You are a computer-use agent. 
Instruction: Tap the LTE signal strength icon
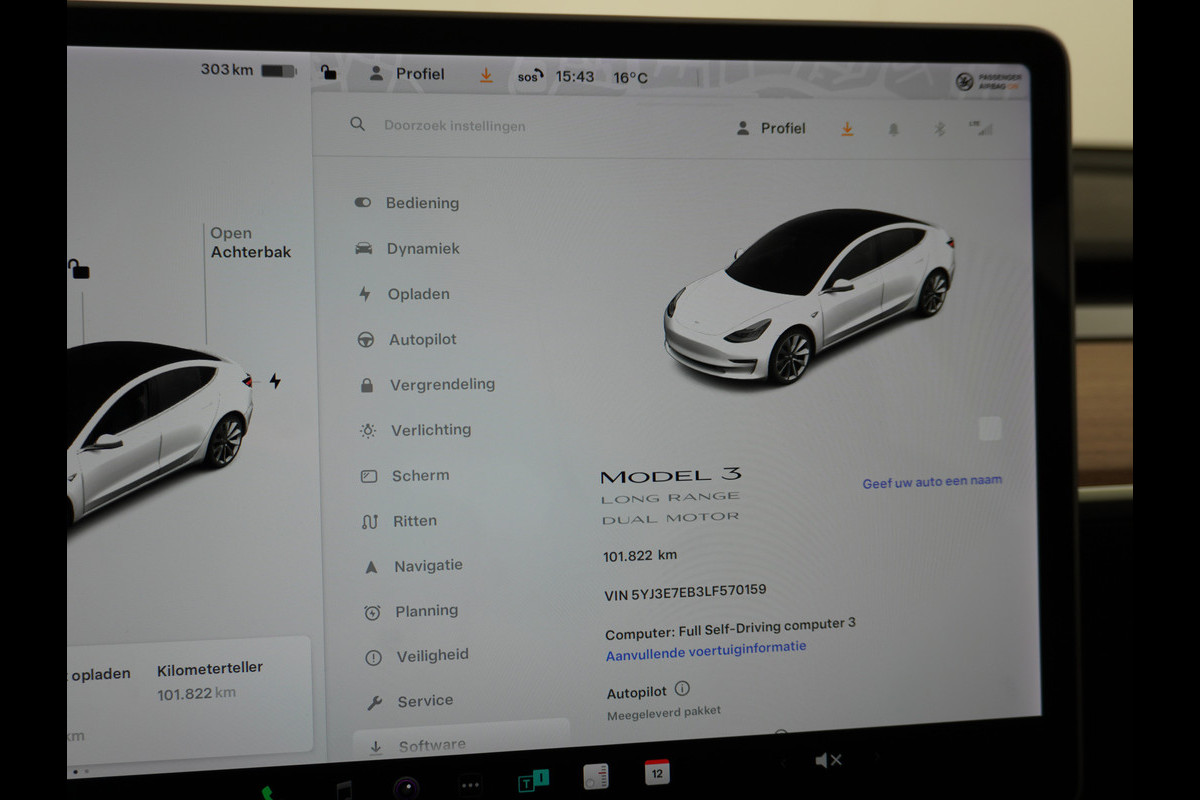tap(980, 128)
